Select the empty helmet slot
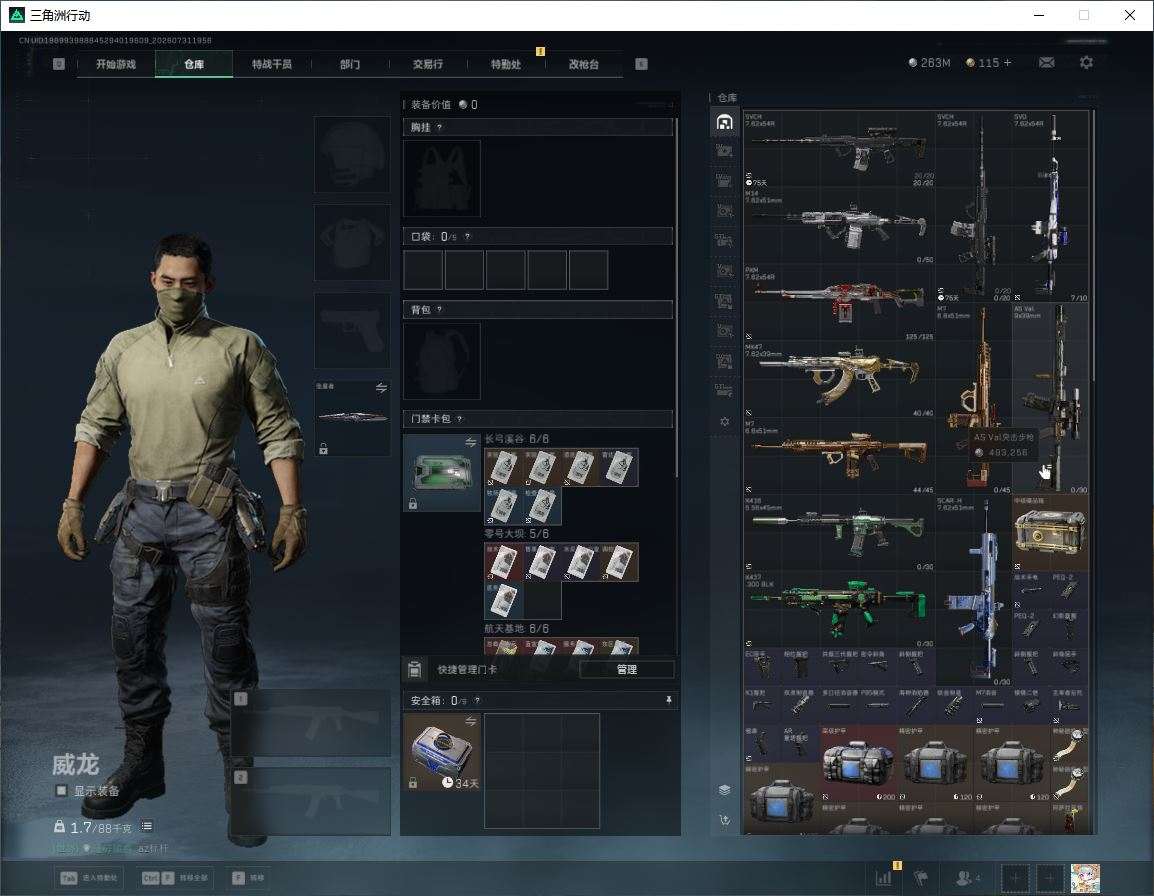Viewport: 1154px width, 896px height. pyautogui.click(x=353, y=155)
